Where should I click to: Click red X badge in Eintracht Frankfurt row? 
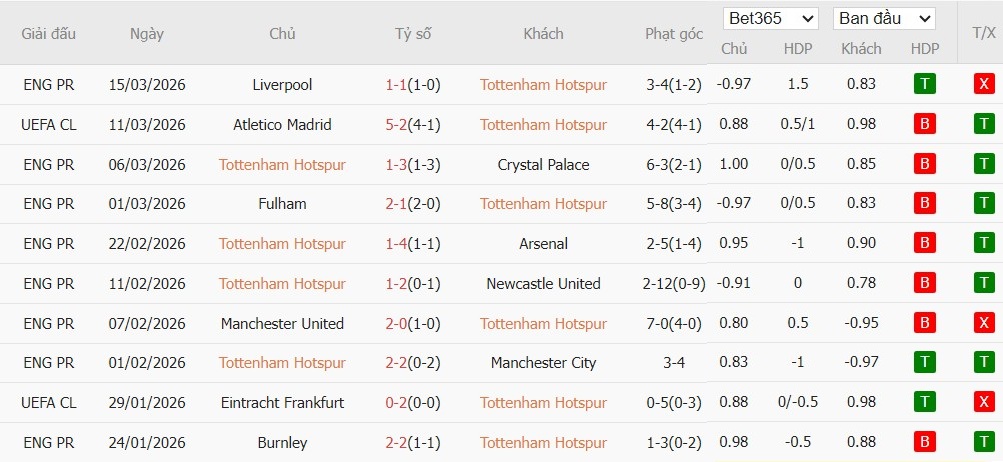[x=984, y=402]
